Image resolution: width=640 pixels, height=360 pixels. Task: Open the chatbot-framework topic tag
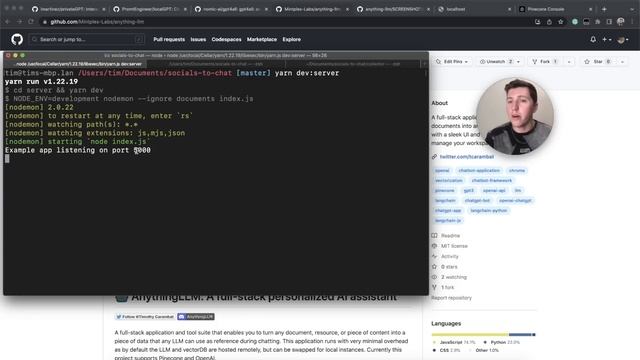(491, 180)
